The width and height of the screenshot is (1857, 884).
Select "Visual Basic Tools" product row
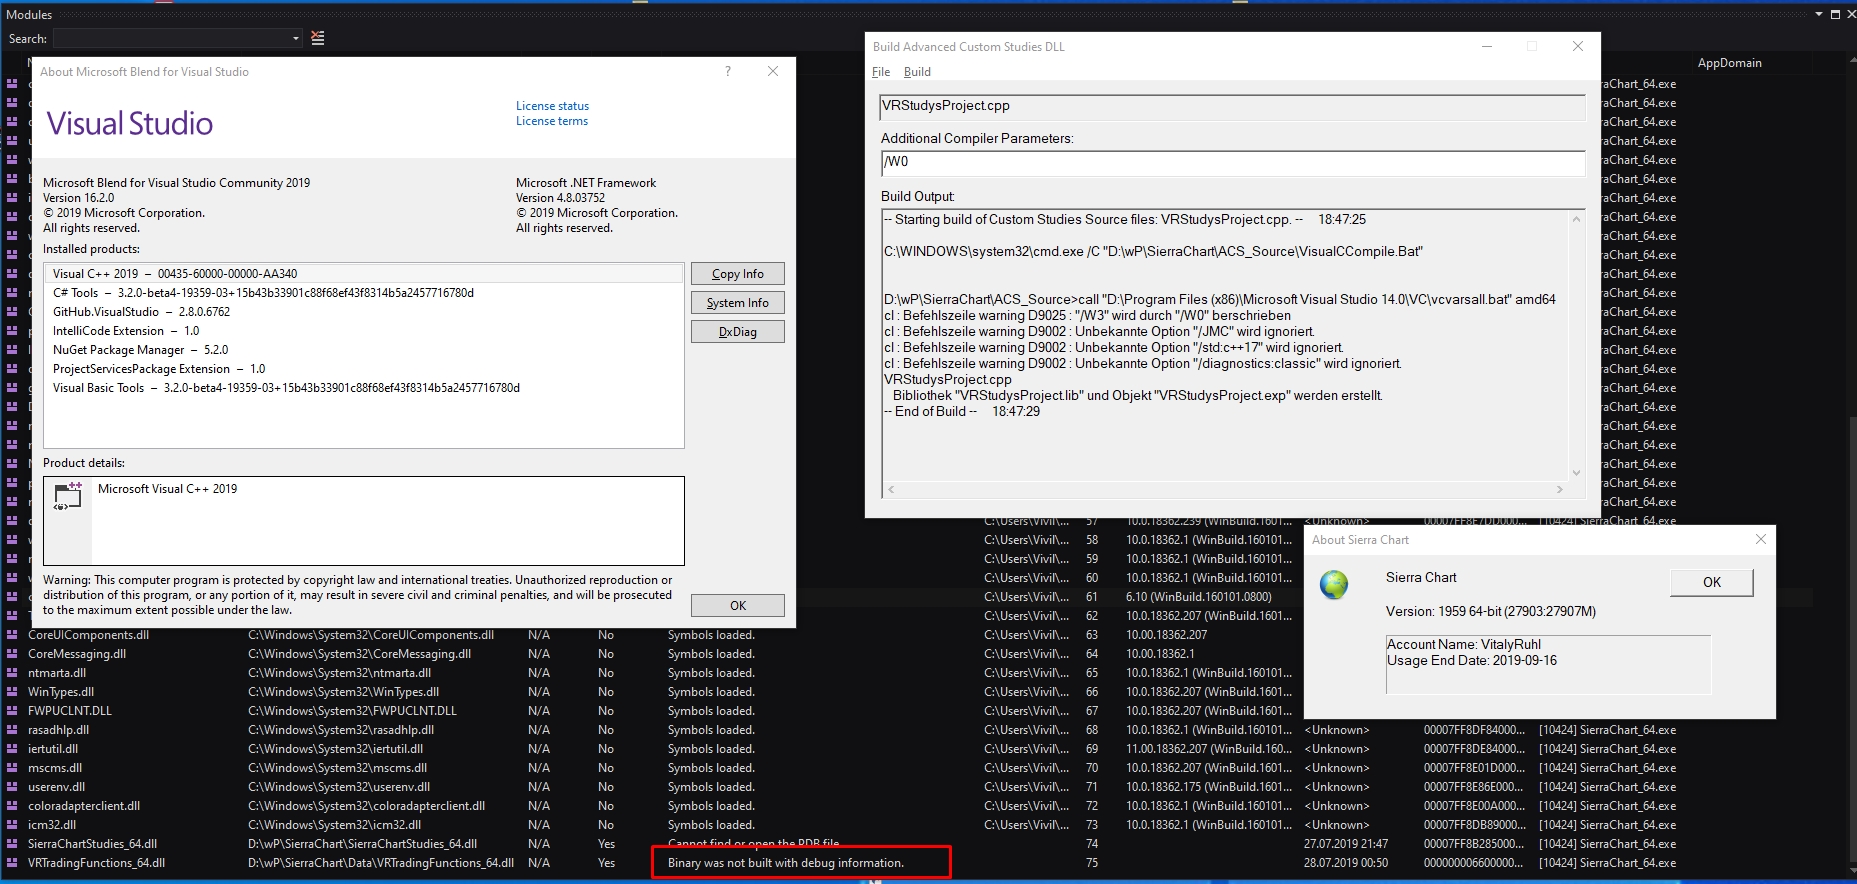364,388
